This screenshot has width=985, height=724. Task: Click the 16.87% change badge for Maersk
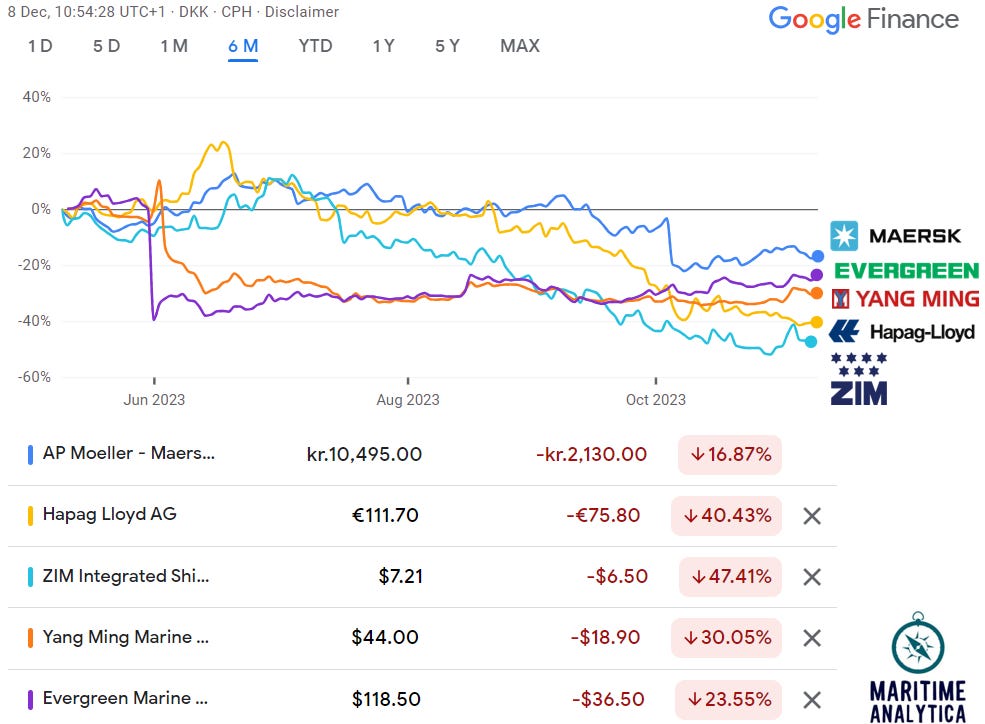point(730,455)
